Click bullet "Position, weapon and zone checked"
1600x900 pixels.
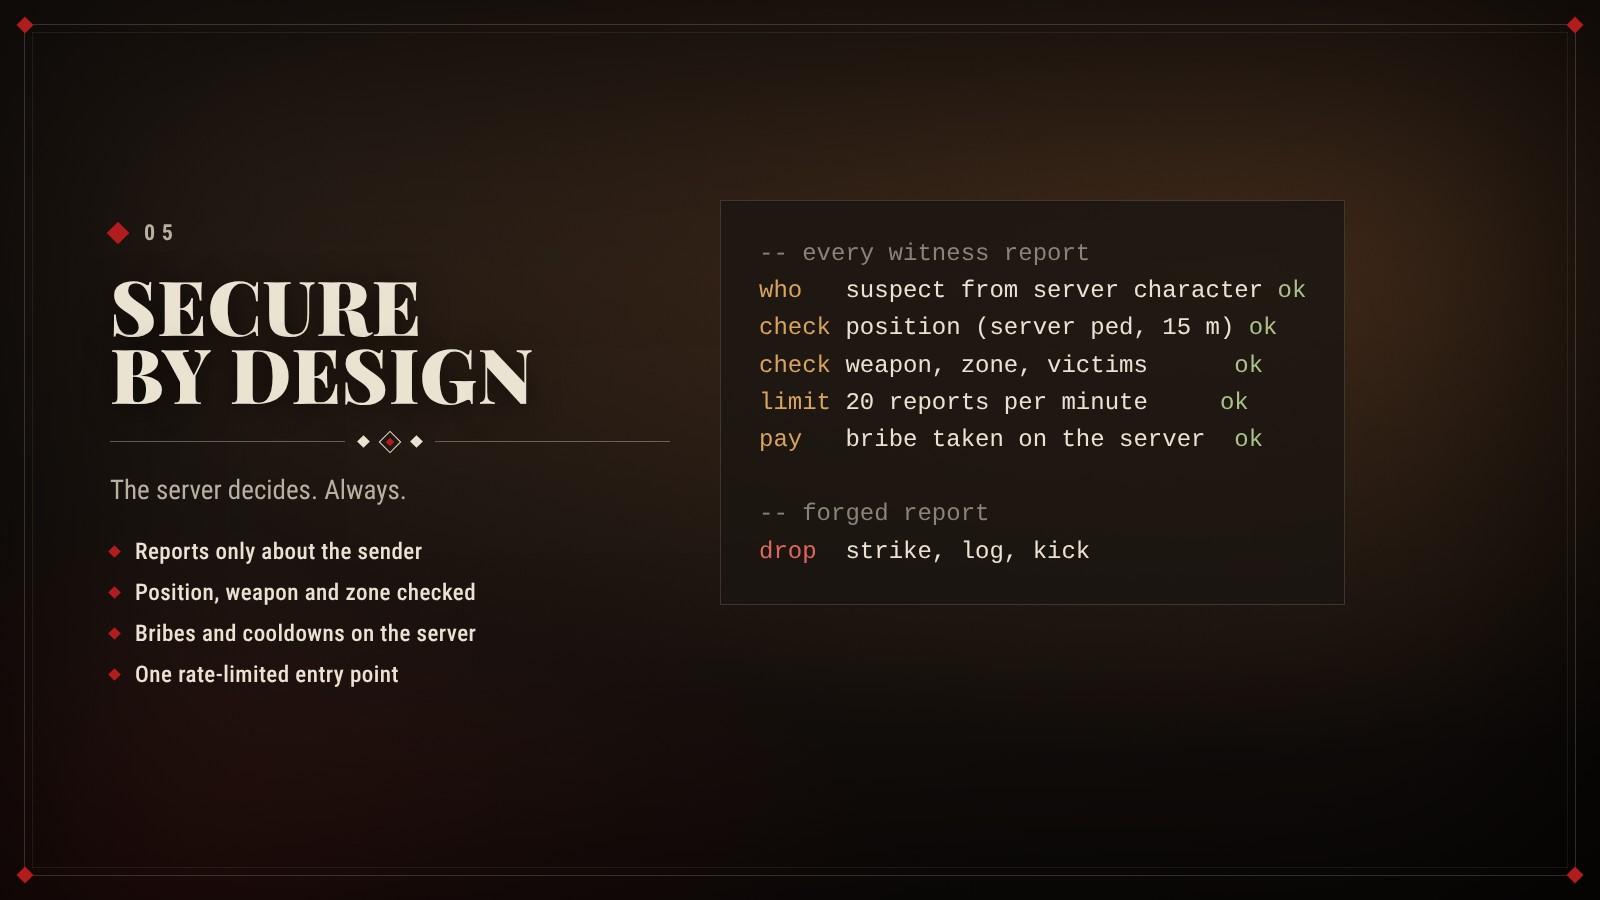click(305, 593)
